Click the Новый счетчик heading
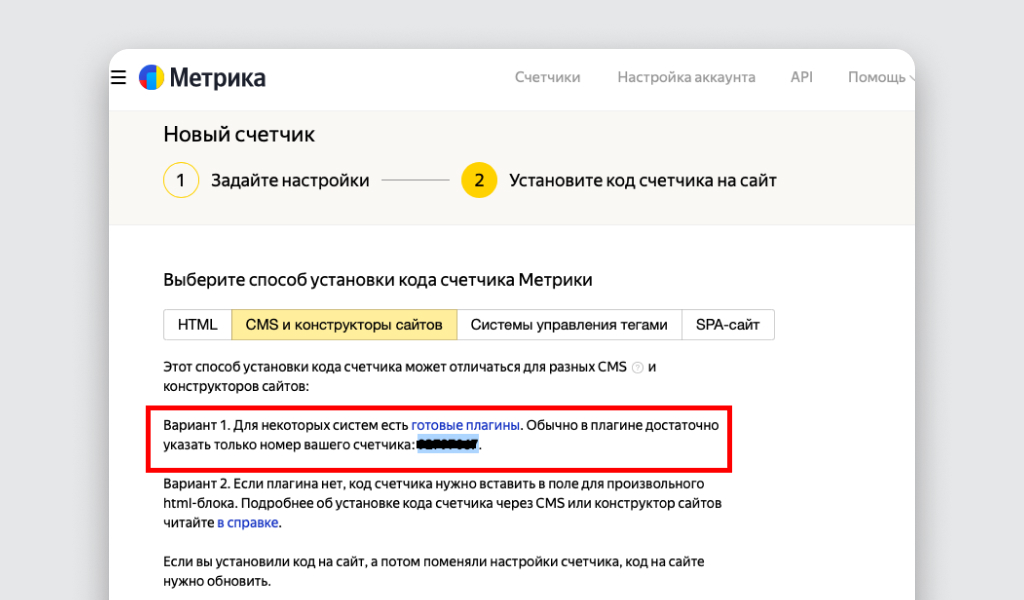Viewport: 1024px width, 600px height. tap(239, 134)
